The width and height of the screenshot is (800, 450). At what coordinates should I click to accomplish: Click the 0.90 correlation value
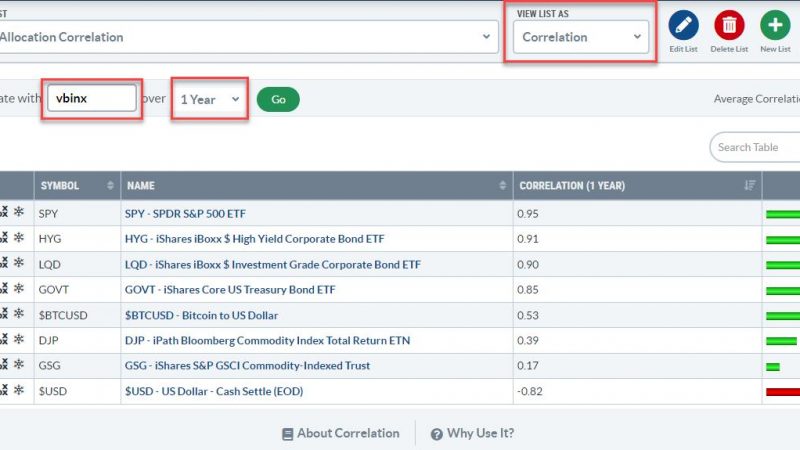click(x=528, y=264)
